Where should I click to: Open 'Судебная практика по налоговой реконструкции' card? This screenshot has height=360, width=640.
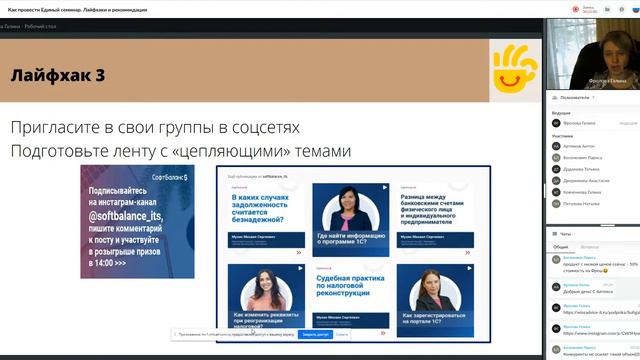pos(351,300)
